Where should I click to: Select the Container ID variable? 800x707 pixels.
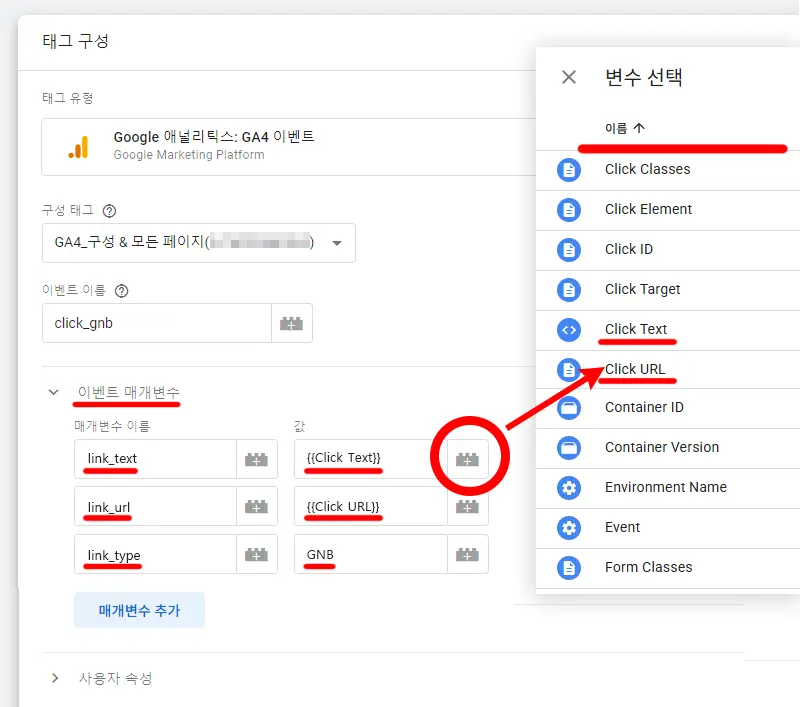coord(668,408)
